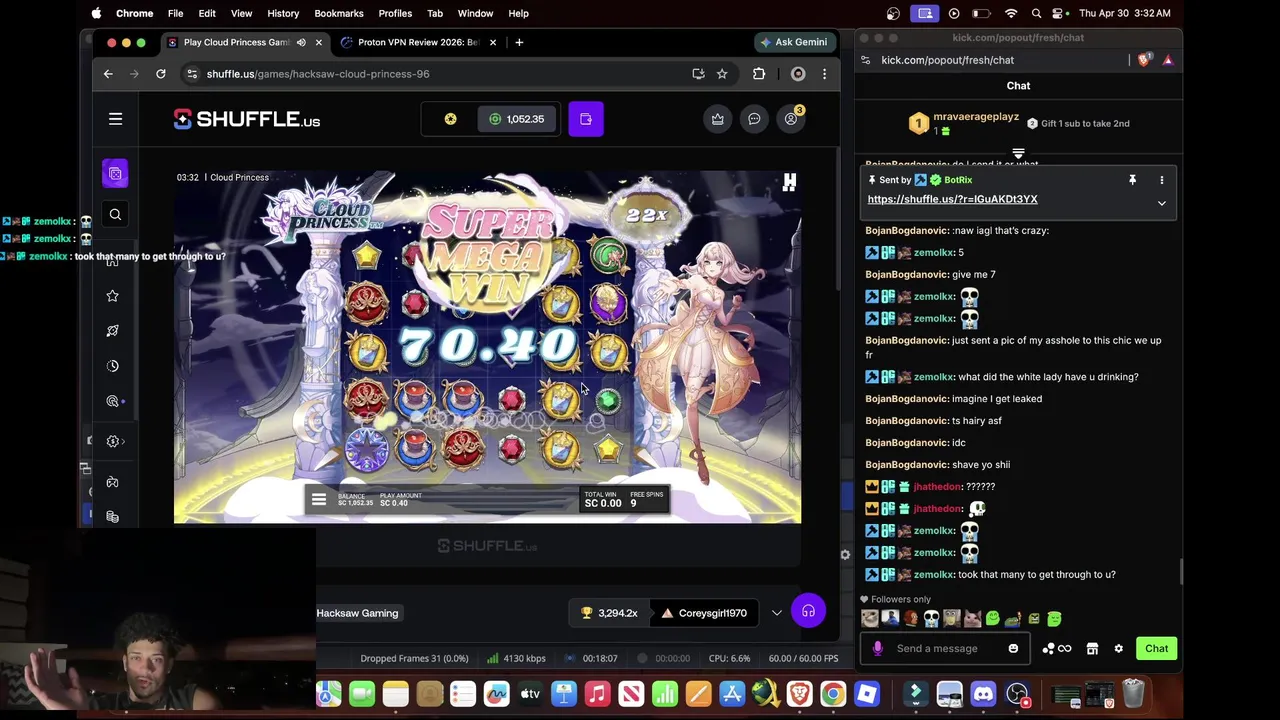Open Chrome three-dot menu
The image size is (1280, 720).
(824, 74)
